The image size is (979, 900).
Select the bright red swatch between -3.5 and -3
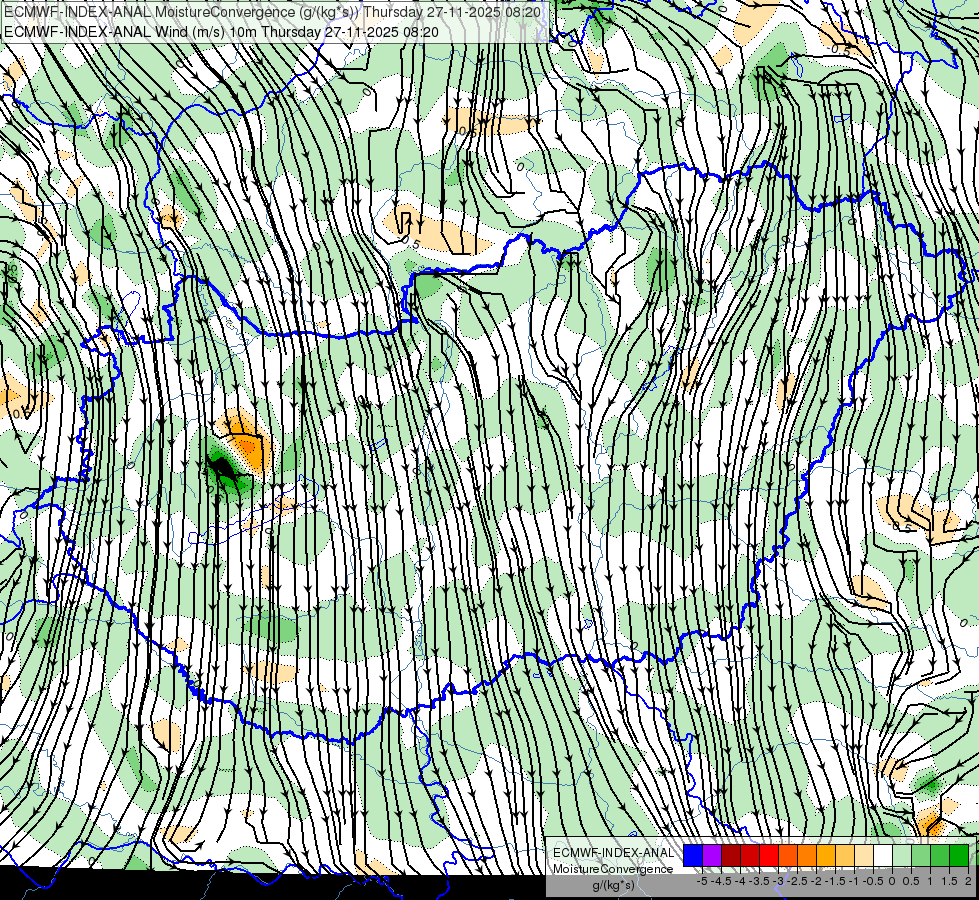click(x=769, y=856)
